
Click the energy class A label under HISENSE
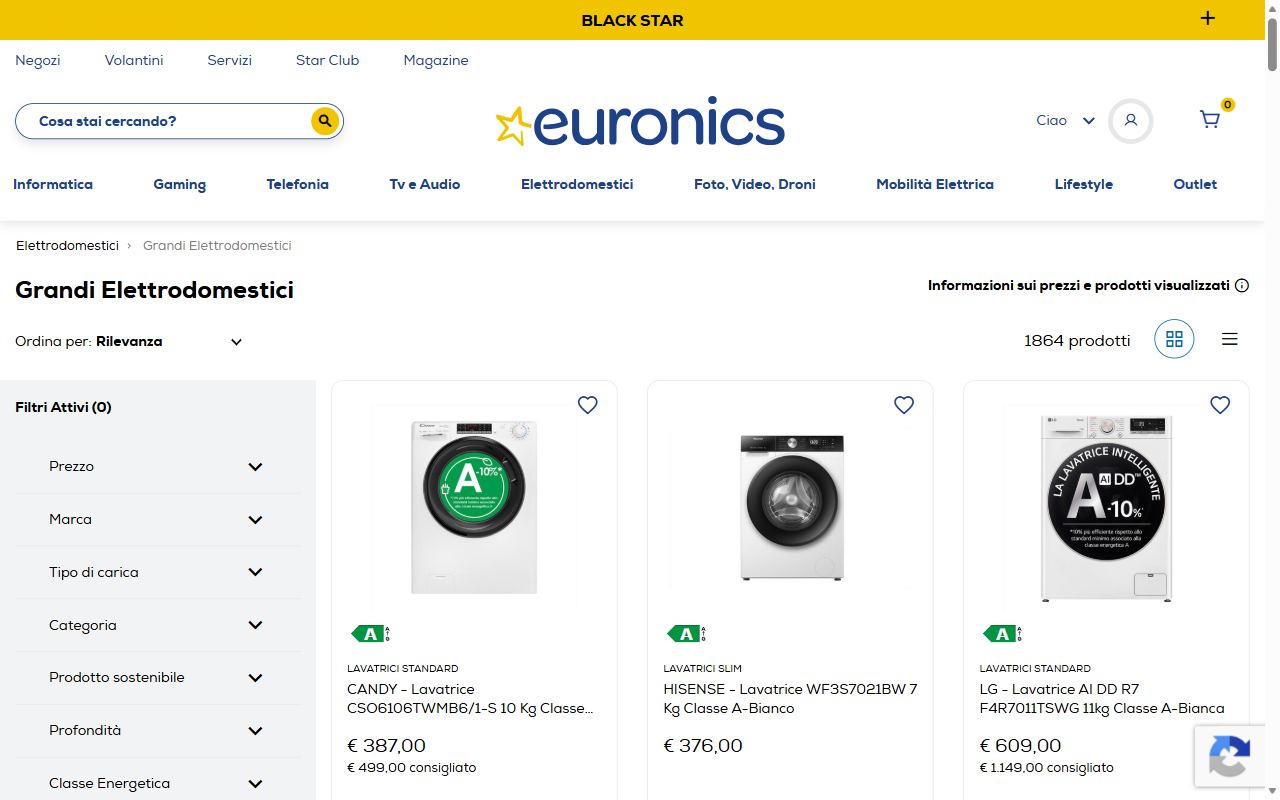tap(687, 633)
